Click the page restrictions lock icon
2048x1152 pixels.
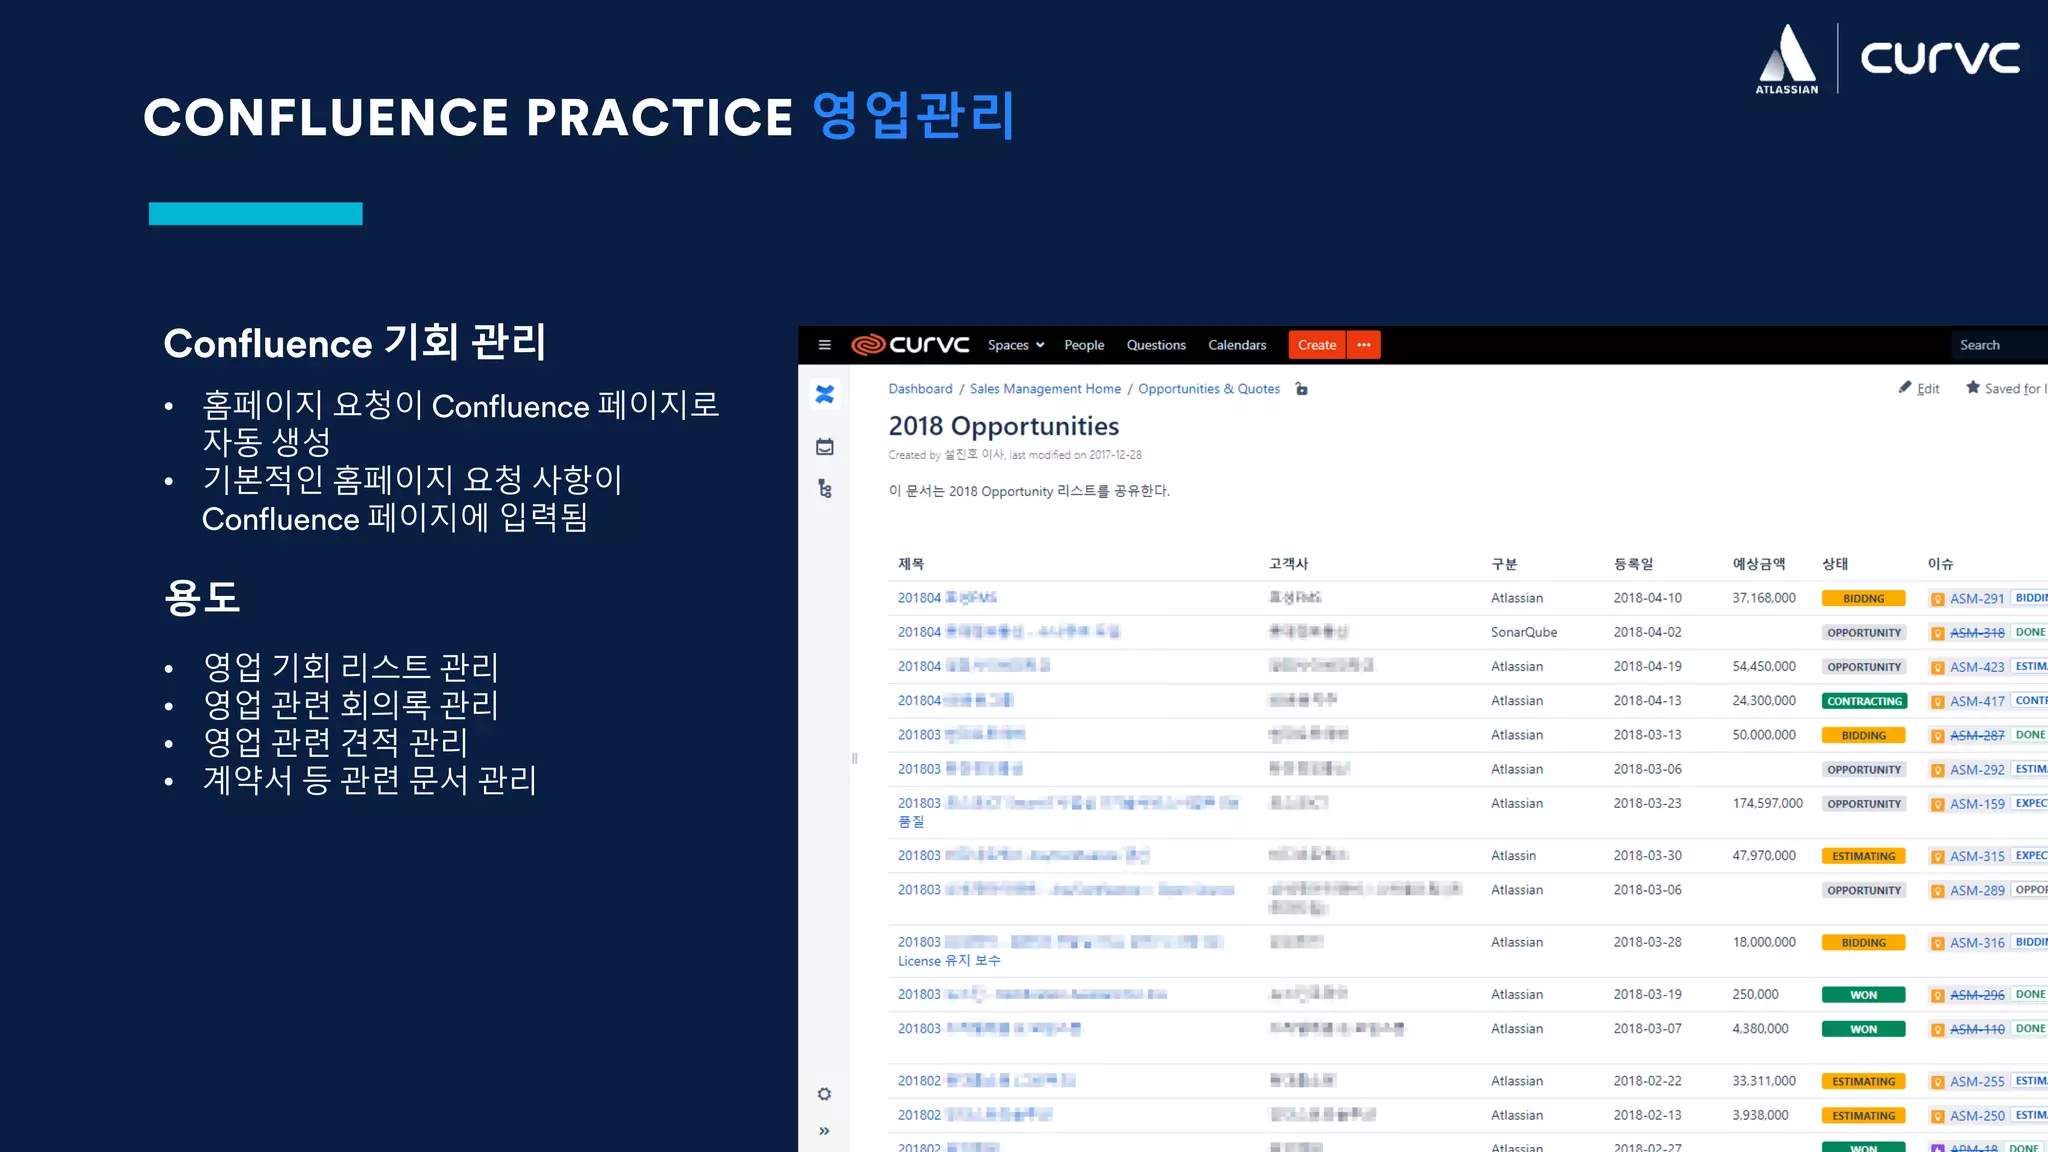tap(1301, 389)
